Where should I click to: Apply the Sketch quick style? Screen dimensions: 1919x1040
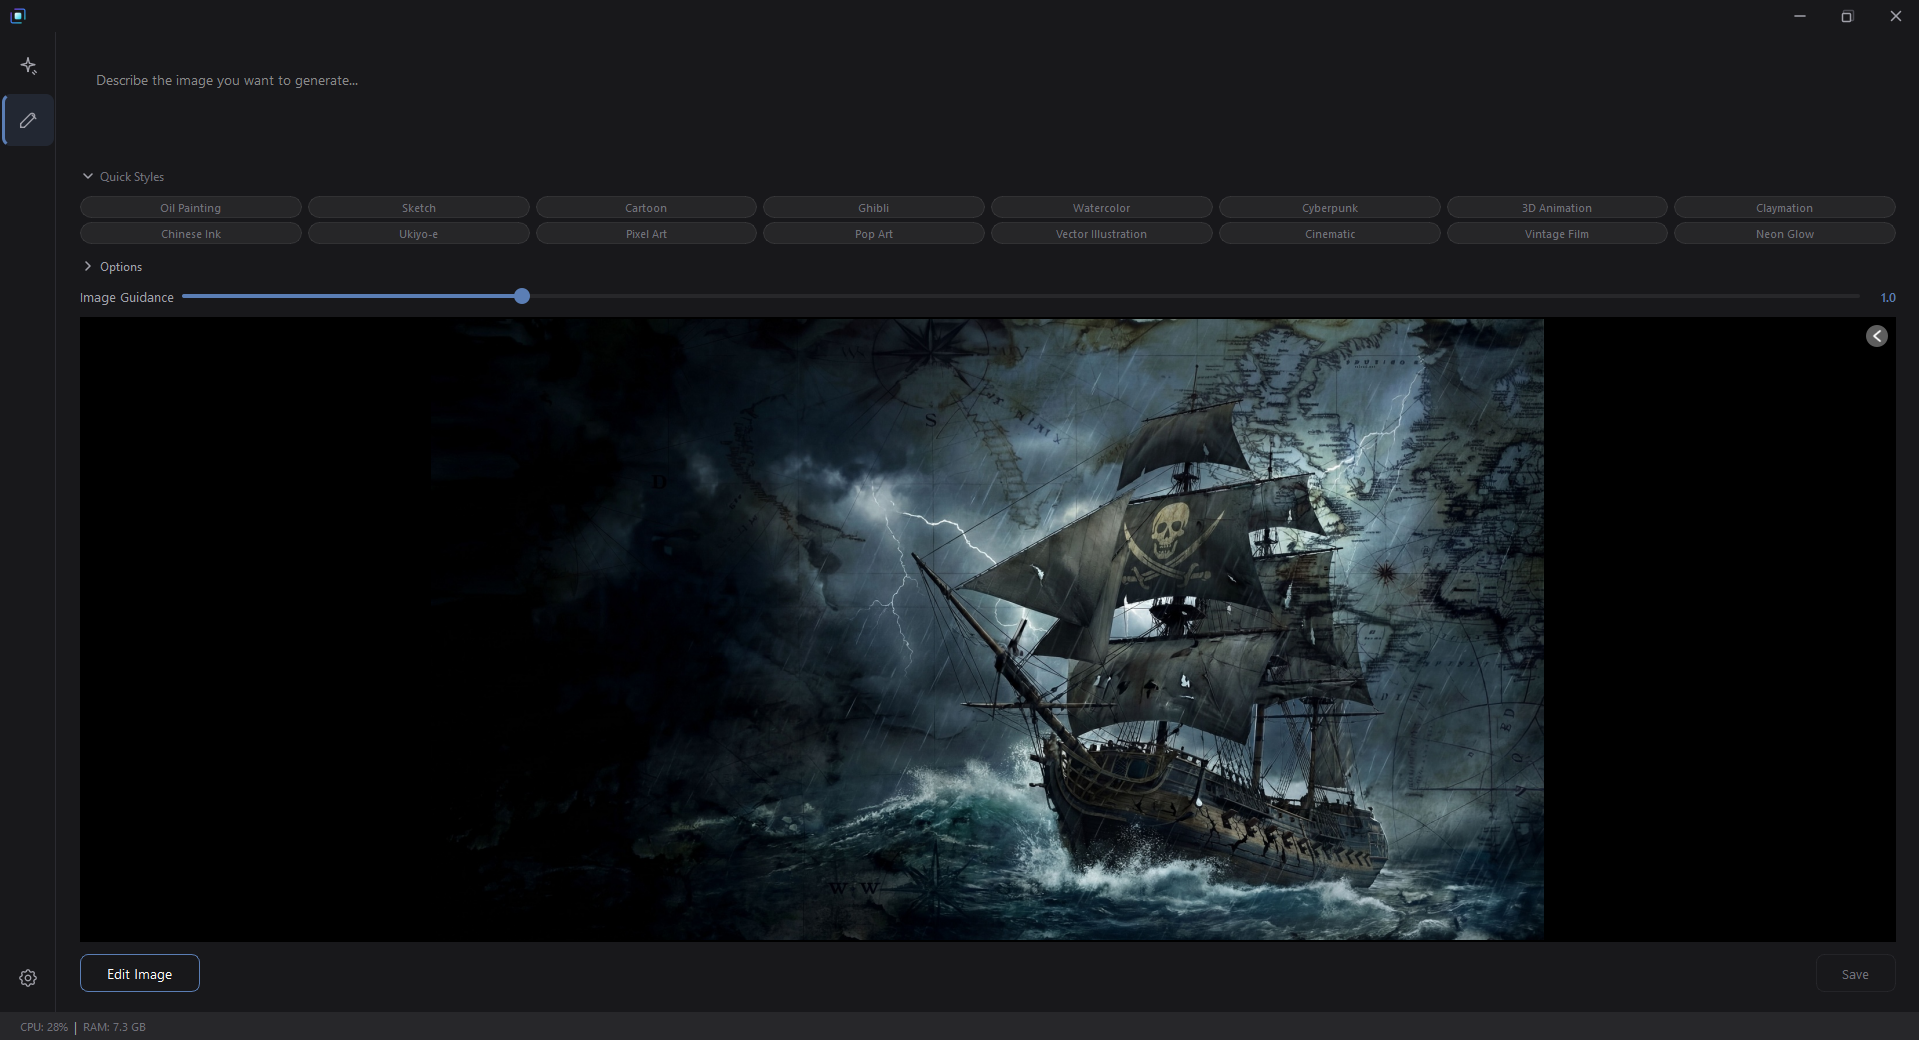click(x=419, y=208)
